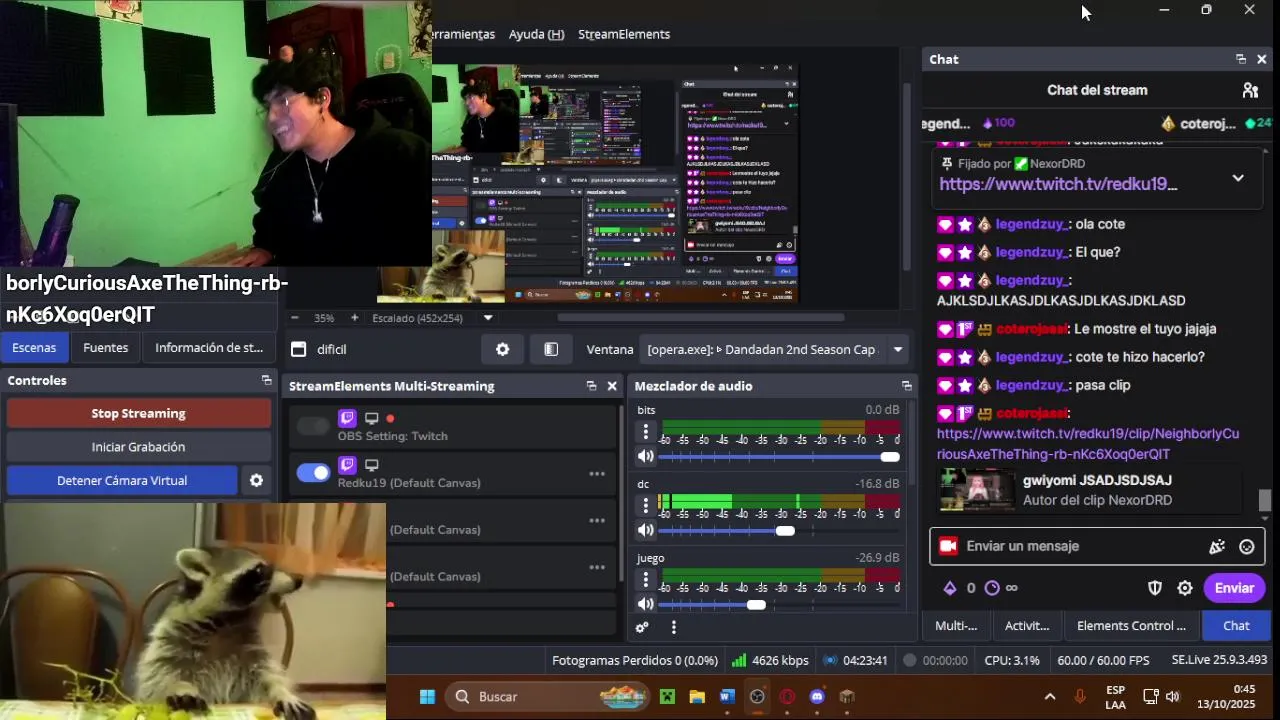Mute the juego audio channel
Screen dimensions: 1280x720
tap(646, 605)
